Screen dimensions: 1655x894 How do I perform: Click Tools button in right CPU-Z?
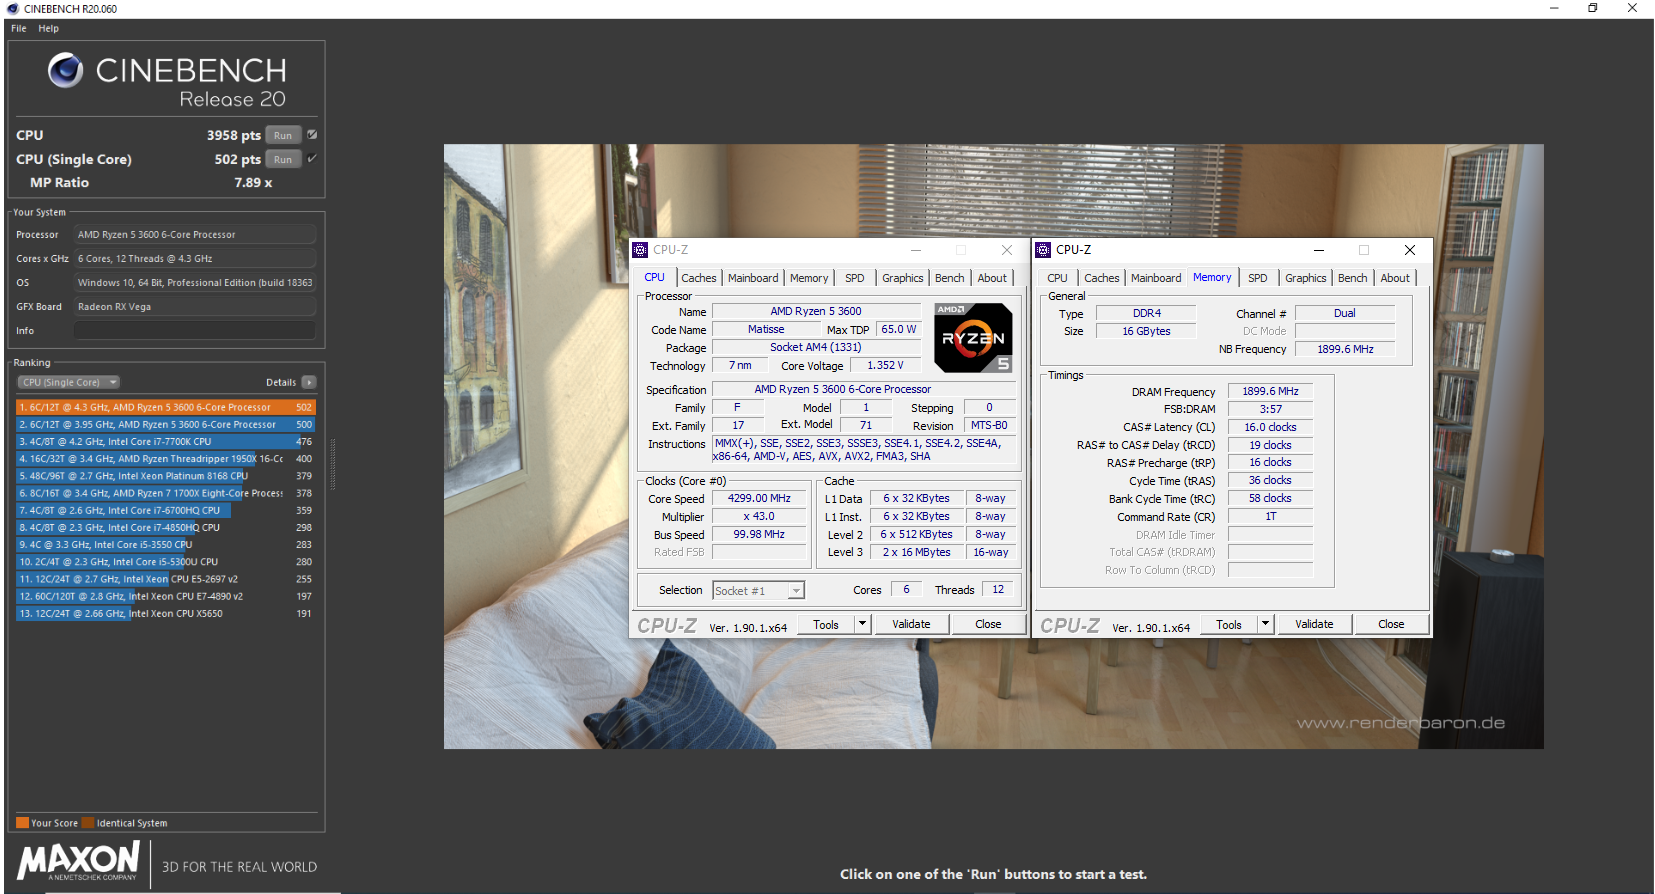(x=1229, y=625)
